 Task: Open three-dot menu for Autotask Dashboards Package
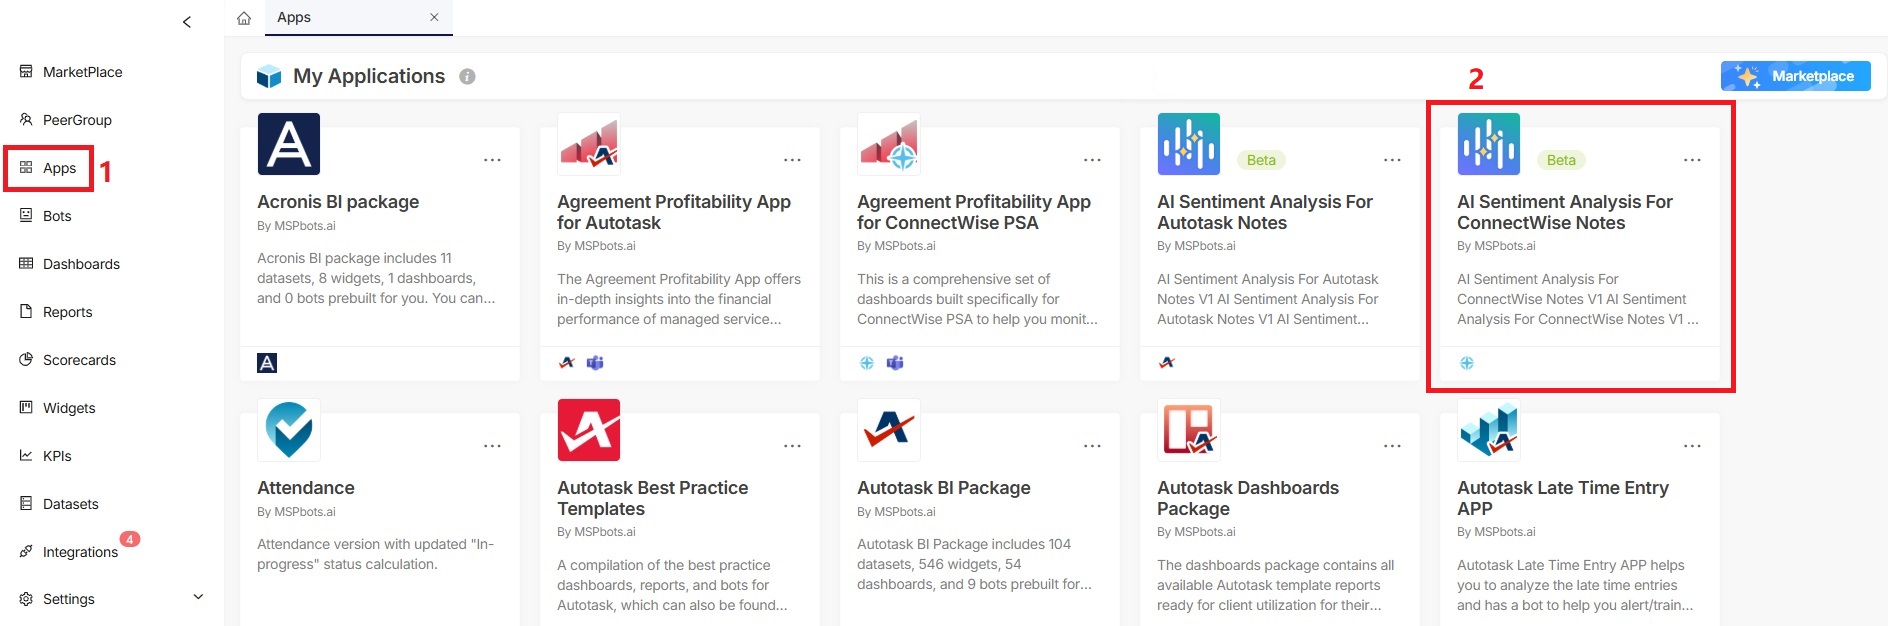click(1392, 446)
